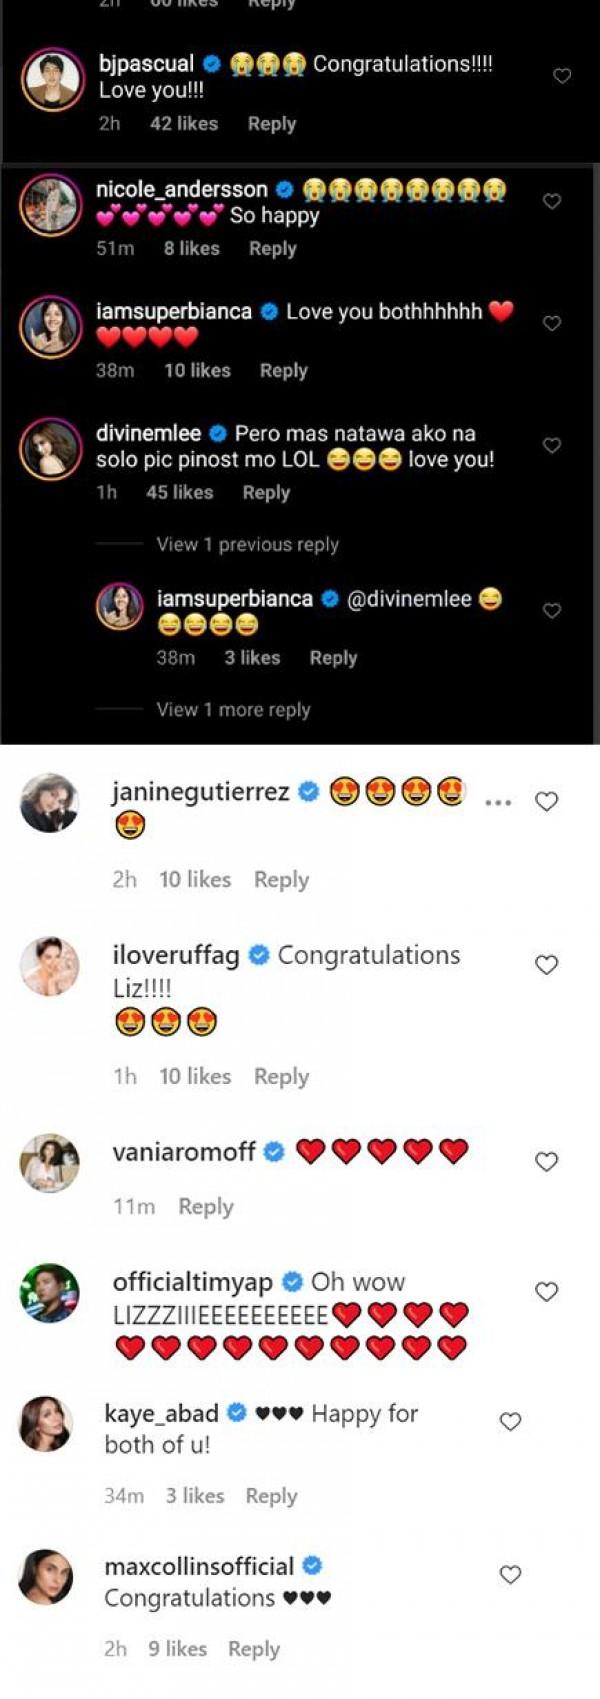Viewport: 600px width, 1699px height.
Task: Heart vaniaromoff's red hearts comment
Action: point(546,1161)
